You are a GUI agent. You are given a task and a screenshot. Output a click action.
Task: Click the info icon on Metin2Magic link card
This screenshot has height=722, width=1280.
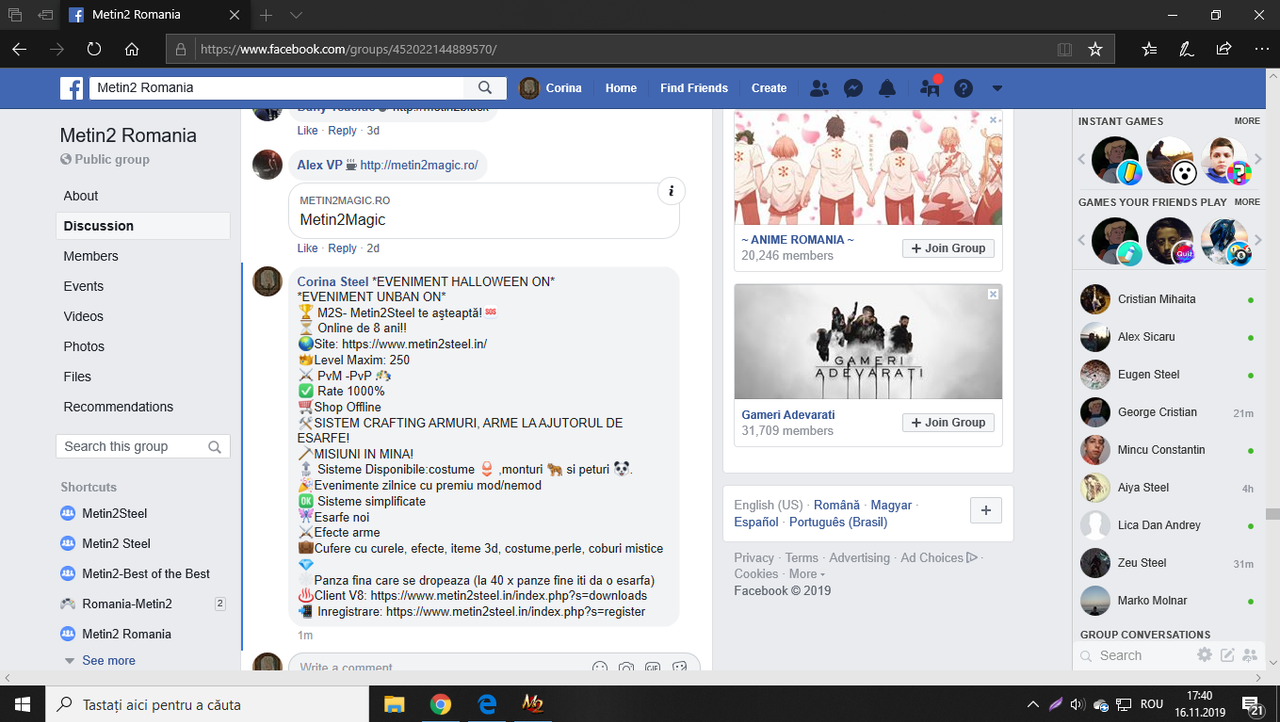click(671, 191)
